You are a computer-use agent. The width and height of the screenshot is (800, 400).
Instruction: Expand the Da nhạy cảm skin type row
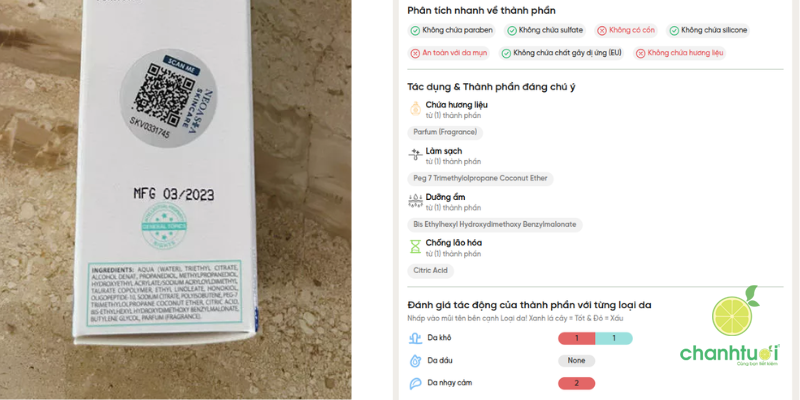click(502, 383)
